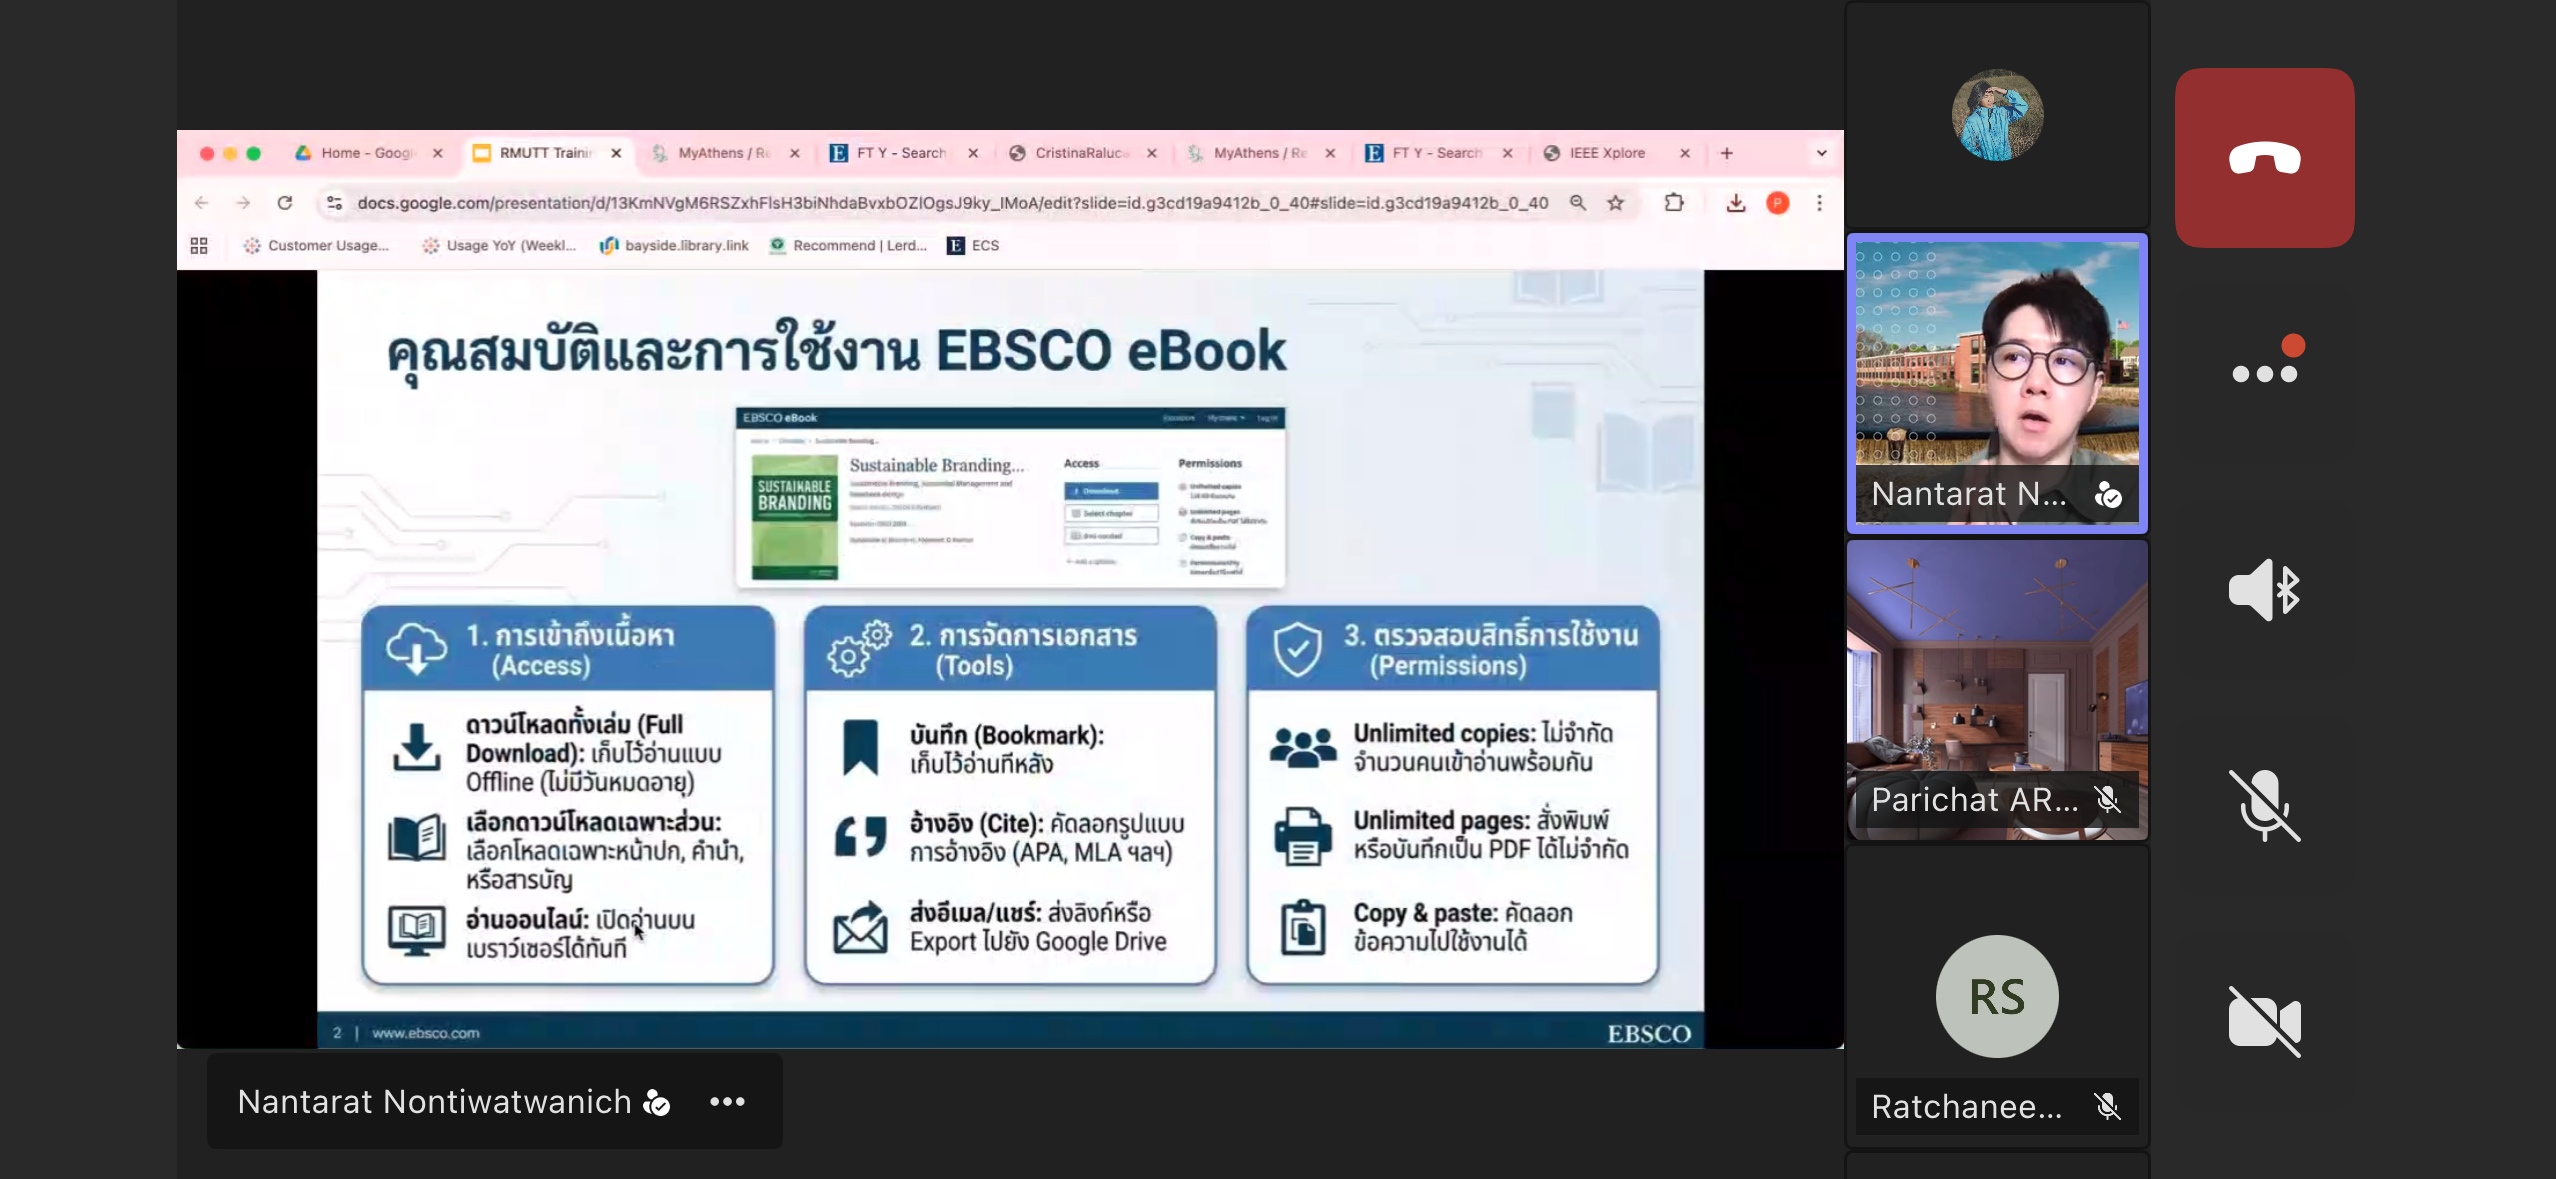The image size is (2556, 1179).
Task: Click the browser reload icon
Action: pyautogui.click(x=285, y=203)
